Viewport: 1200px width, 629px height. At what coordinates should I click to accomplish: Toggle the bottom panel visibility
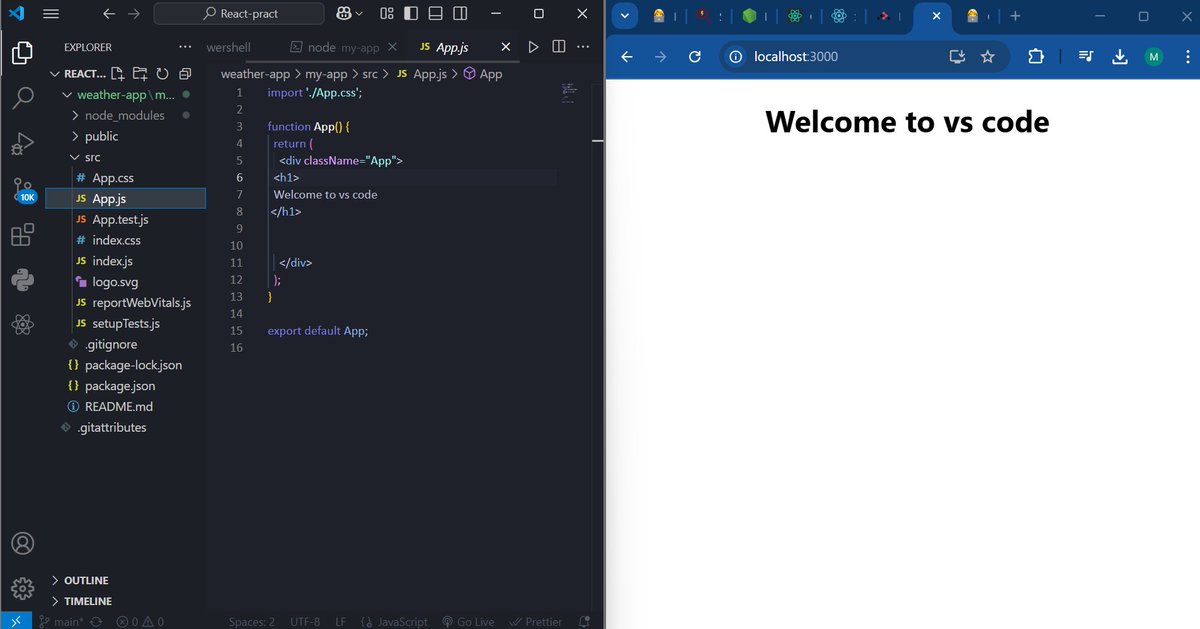pos(435,14)
